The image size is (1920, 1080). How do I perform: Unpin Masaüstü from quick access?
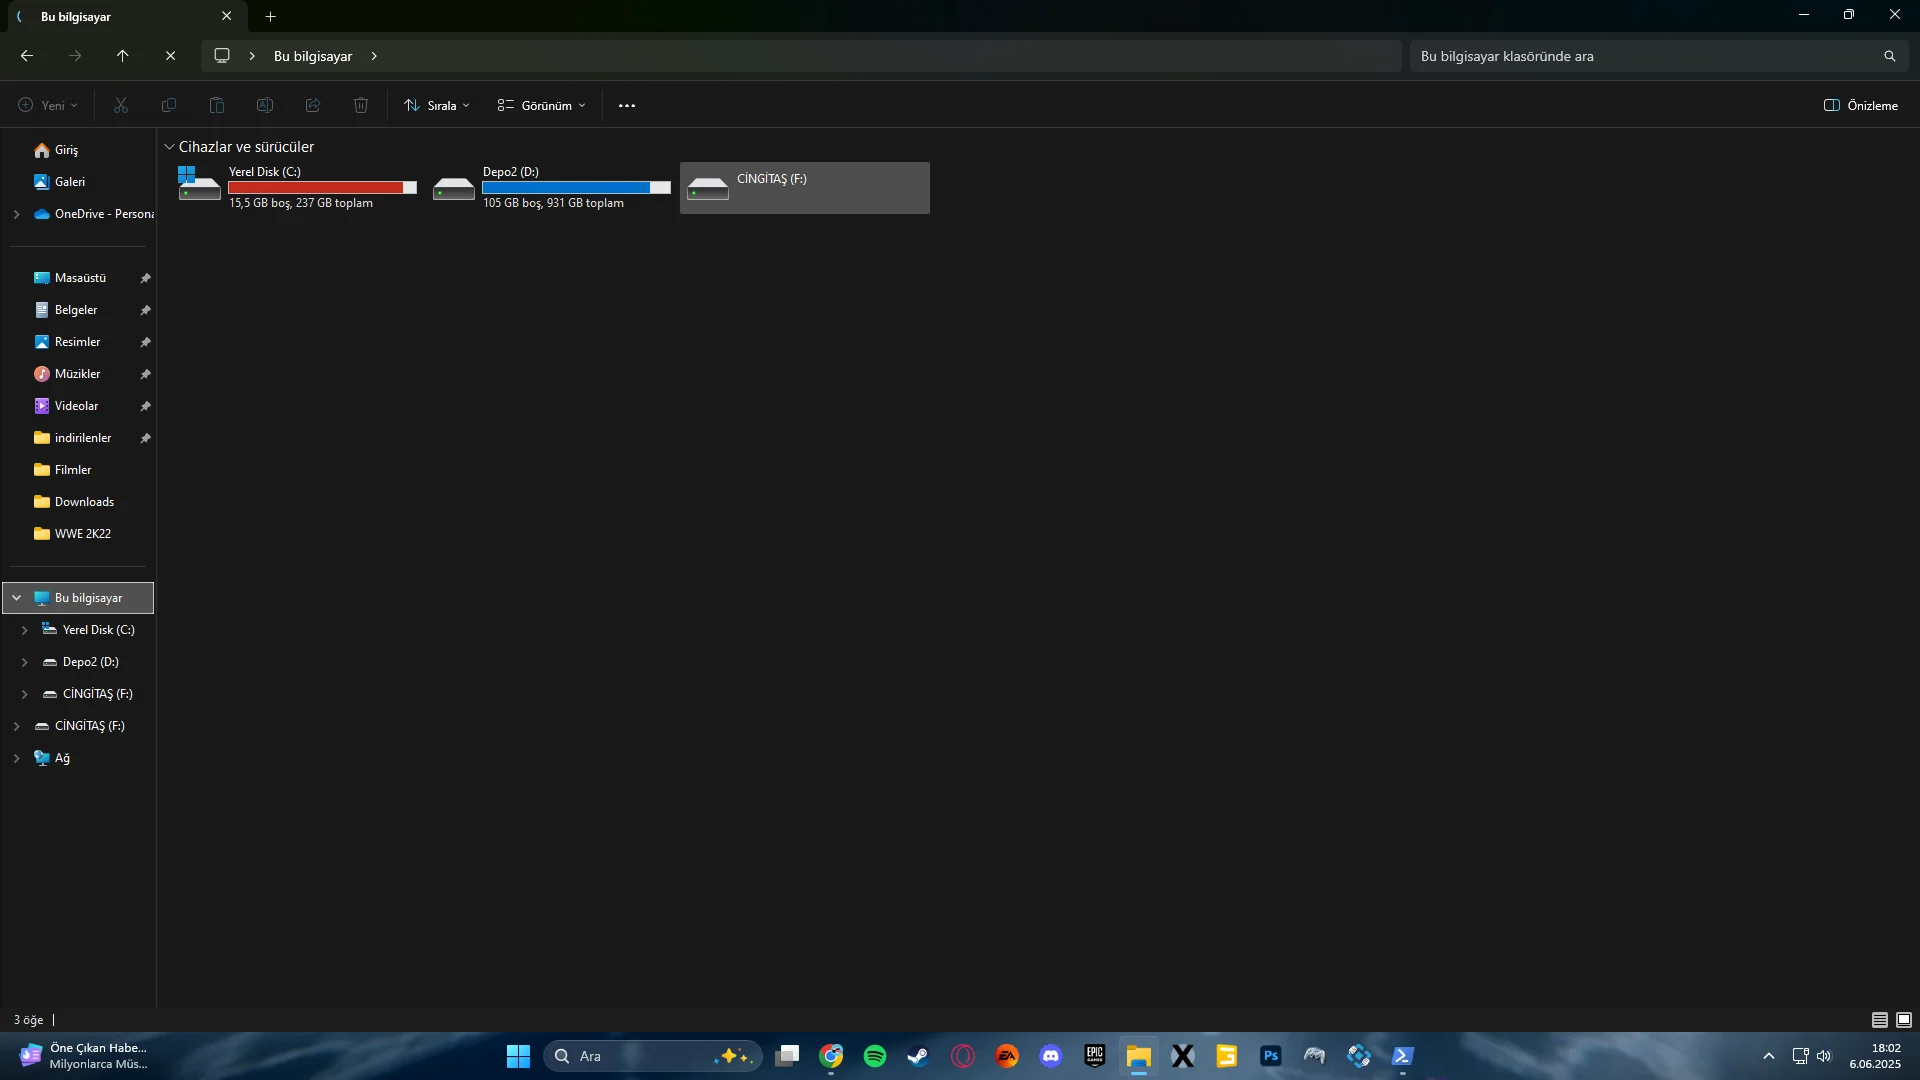coord(145,278)
